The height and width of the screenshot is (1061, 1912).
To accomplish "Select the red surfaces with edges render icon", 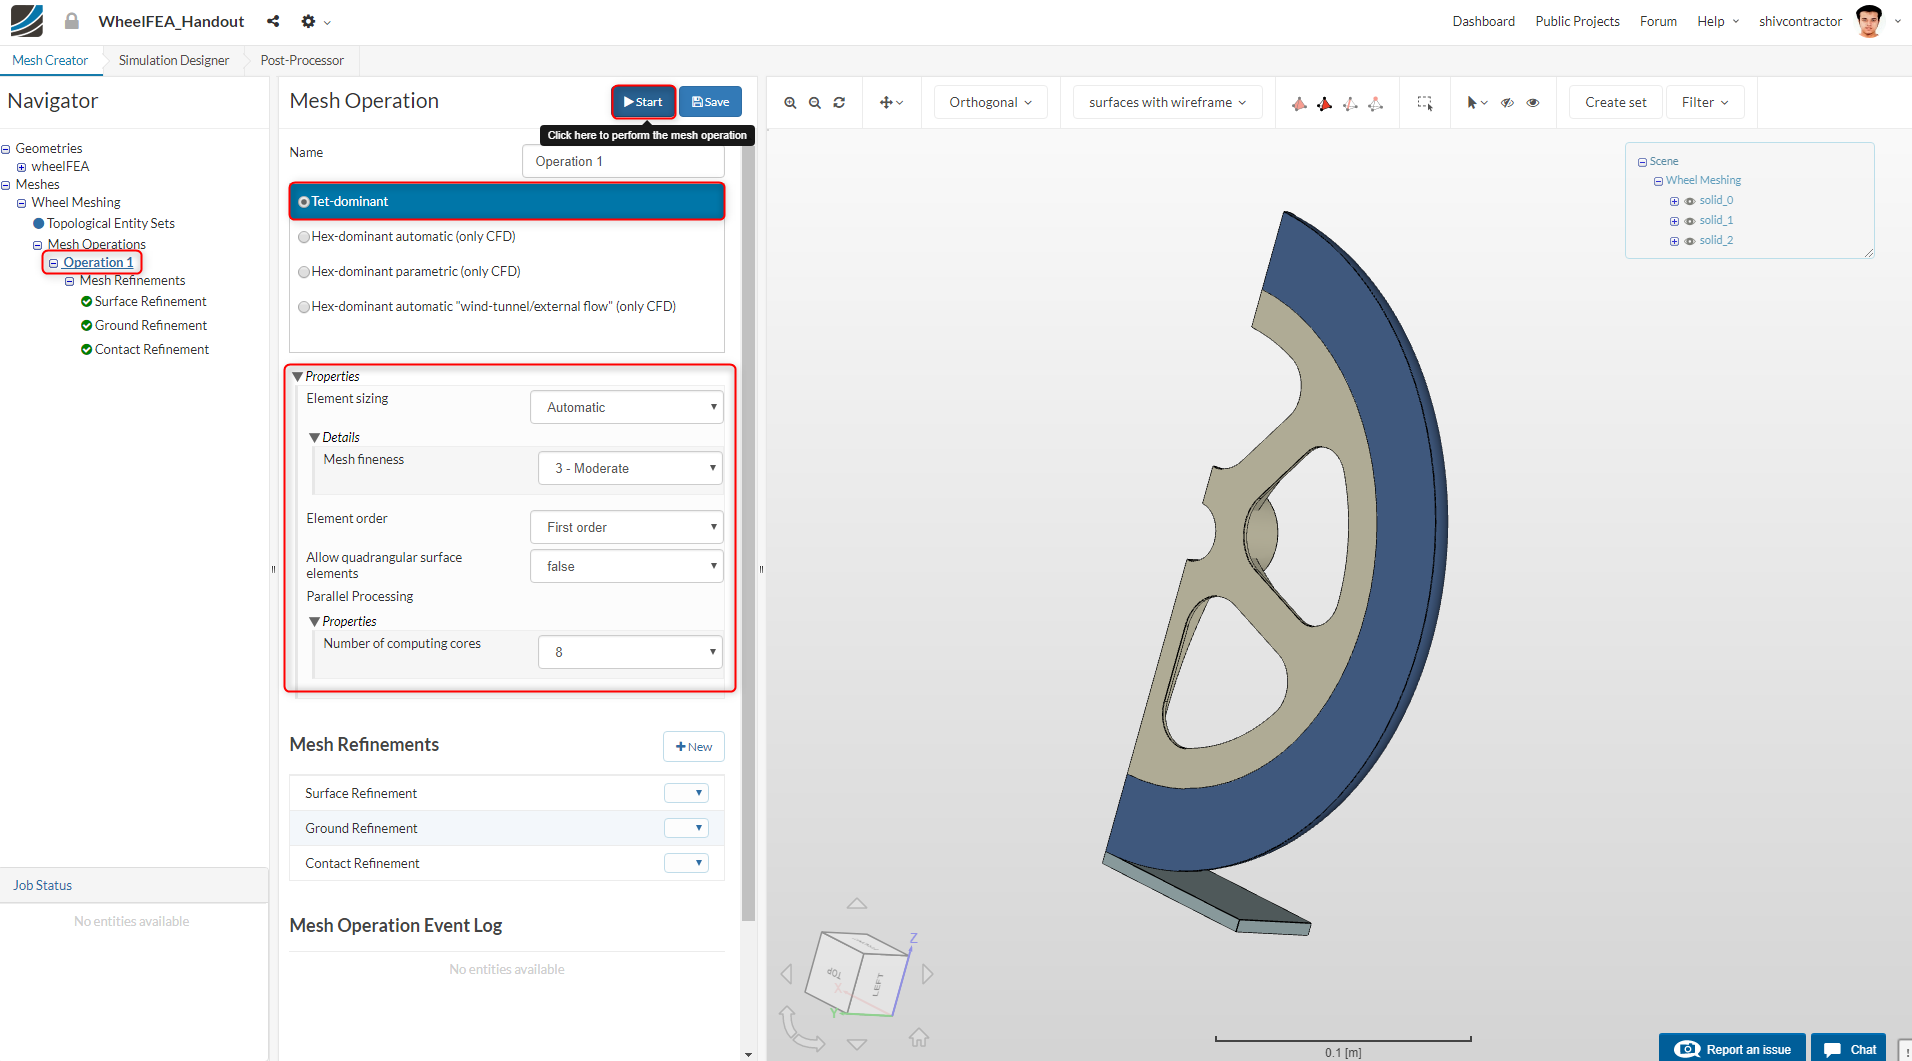I will pyautogui.click(x=1324, y=103).
